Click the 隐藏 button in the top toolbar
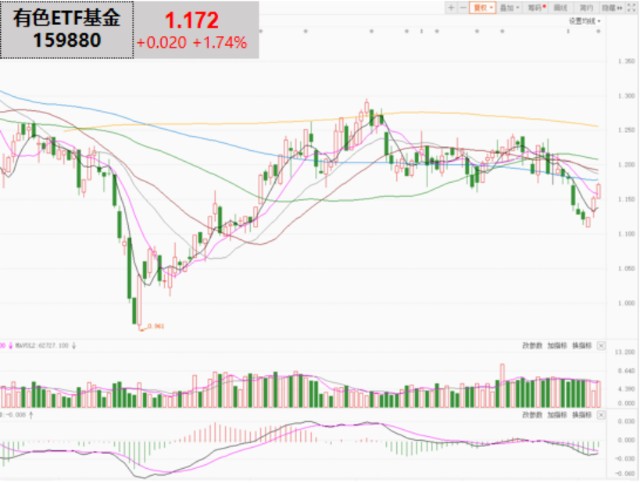Screen dimensions: 640x483 [611, 8]
